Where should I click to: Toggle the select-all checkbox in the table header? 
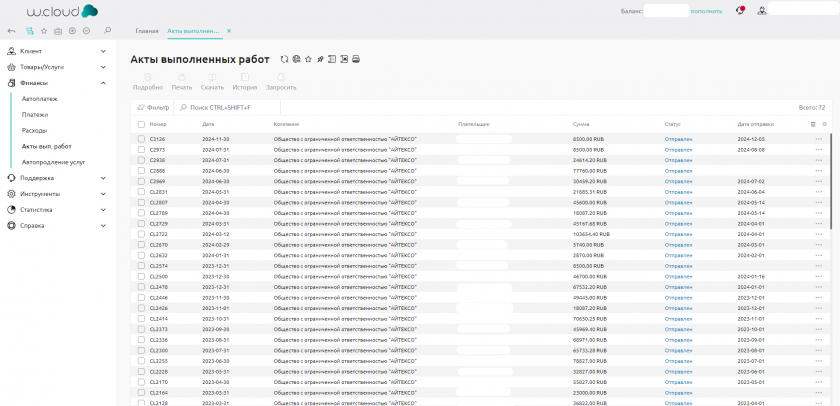click(x=141, y=124)
